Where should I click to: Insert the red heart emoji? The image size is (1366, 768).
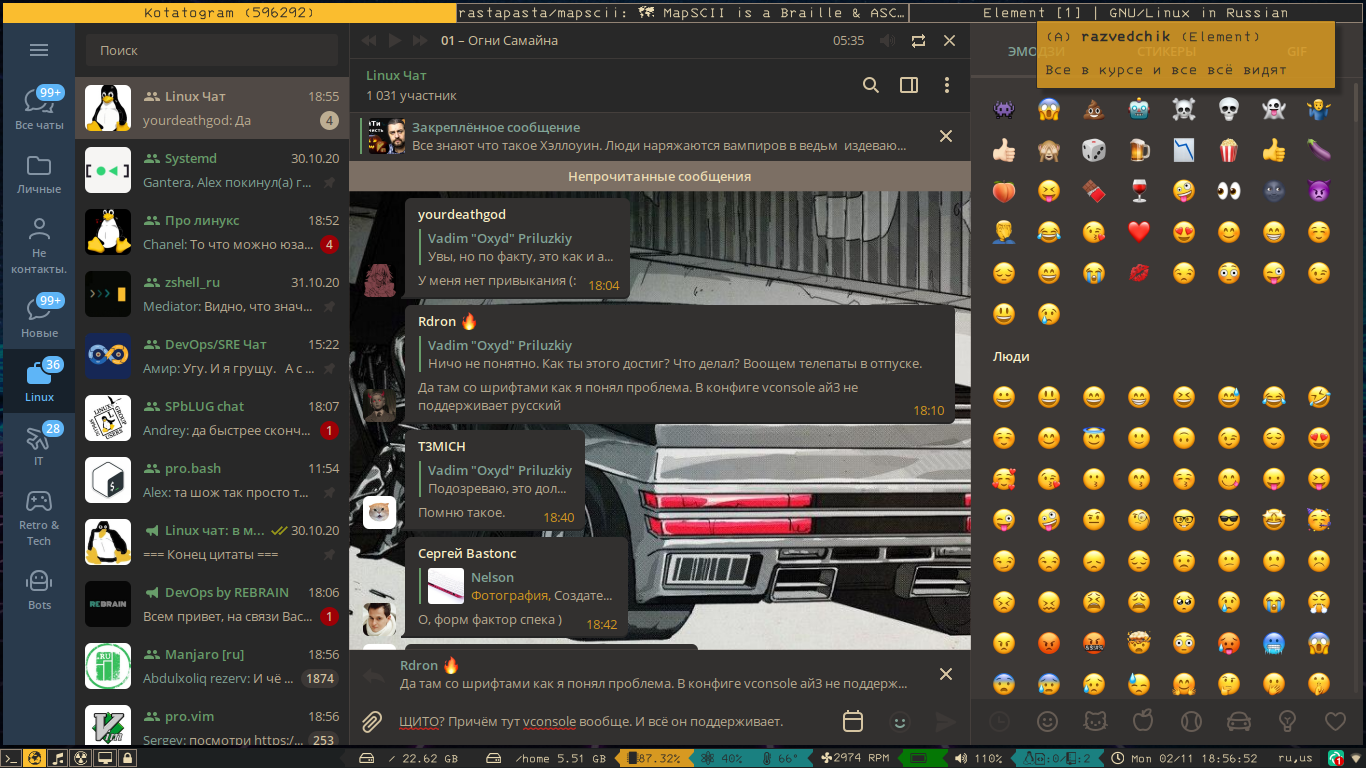coord(1139,232)
